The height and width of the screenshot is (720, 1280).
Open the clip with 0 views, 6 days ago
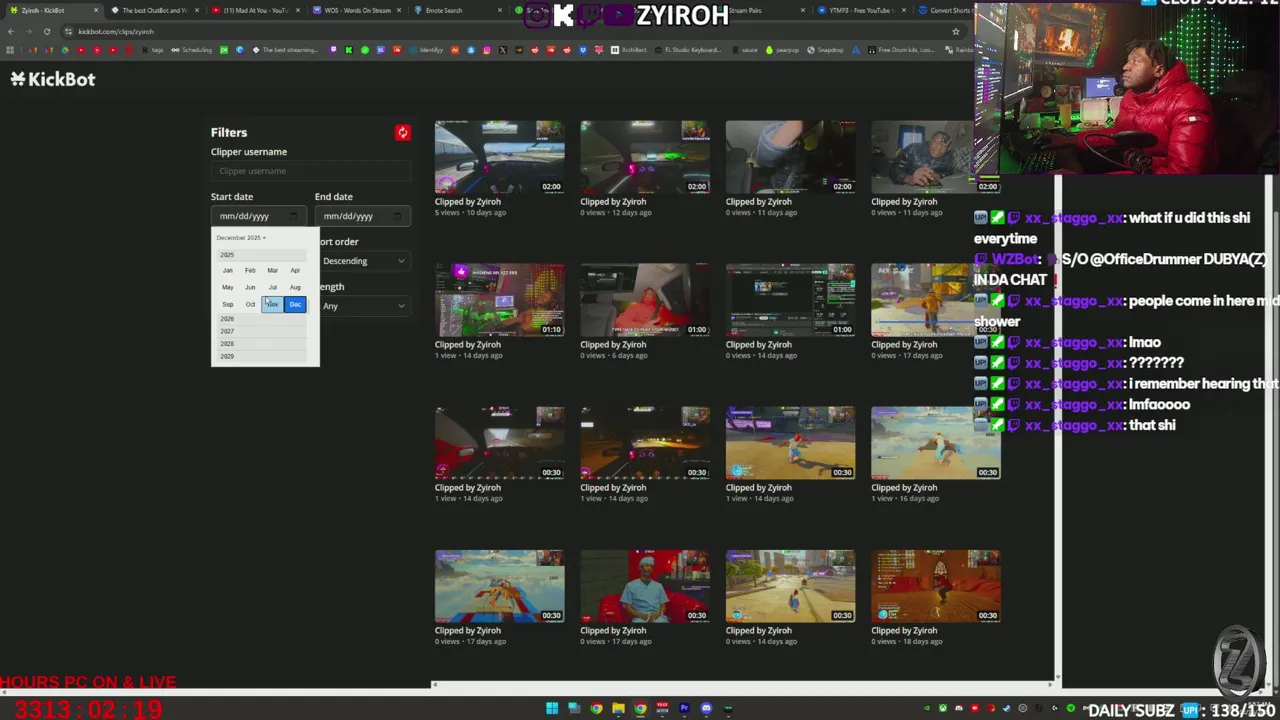coord(645,300)
